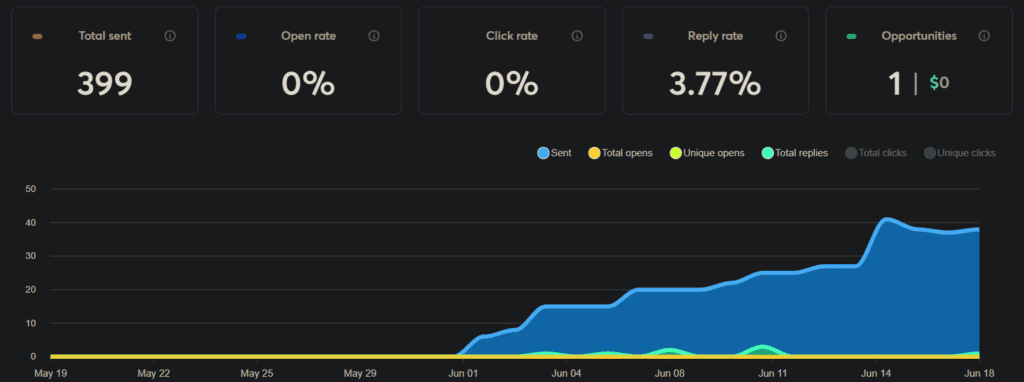Click the Jun 08 x-axis label
Viewport: 1024px width, 382px height.
669,374
